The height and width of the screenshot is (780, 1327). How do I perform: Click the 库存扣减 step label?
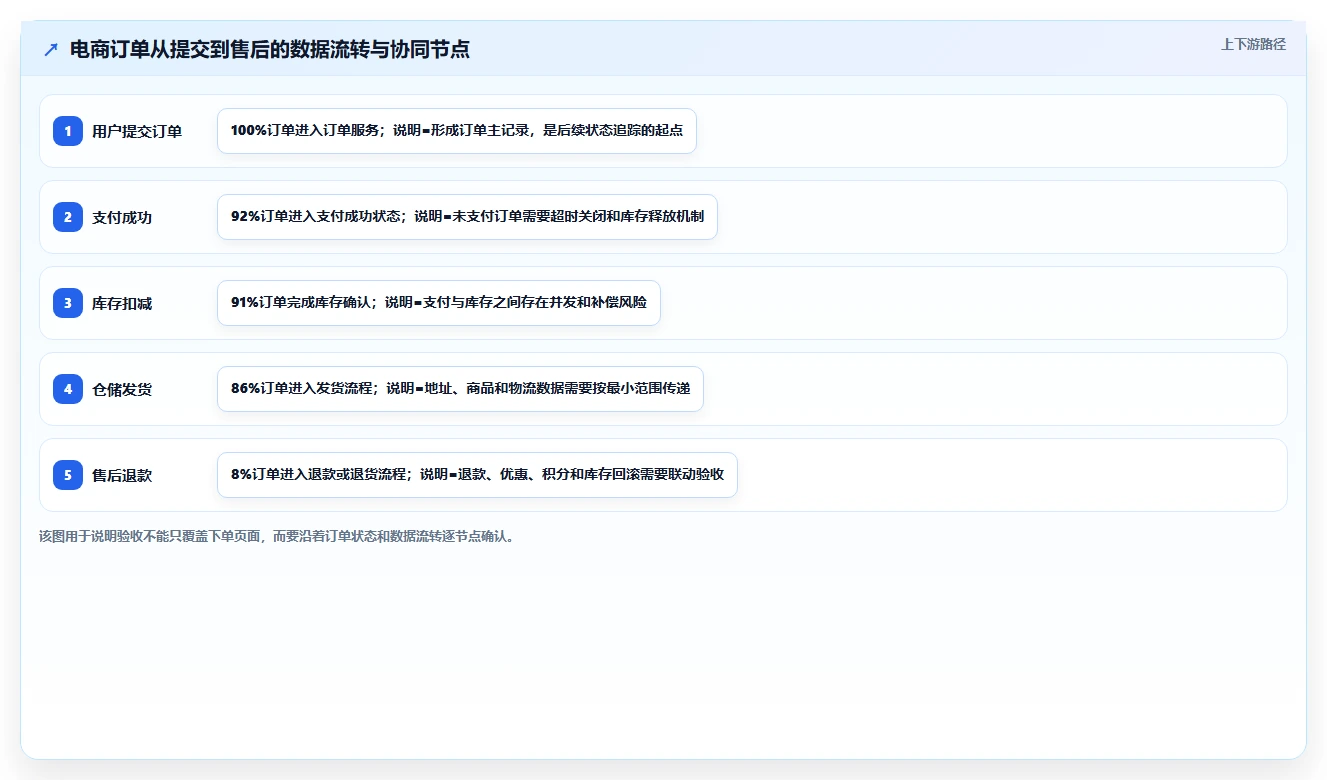click(x=122, y=303)
